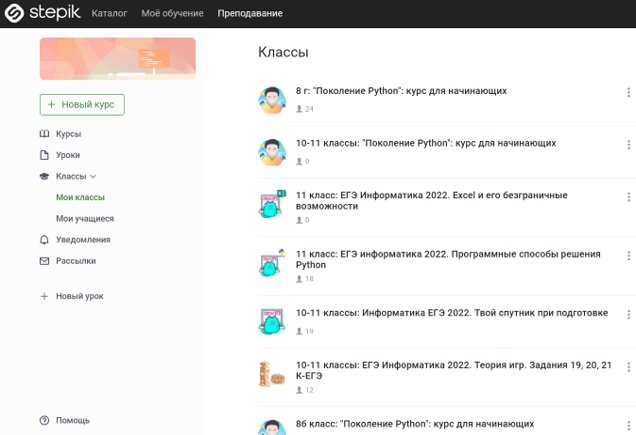Click thumbnail of Твой спутник при подготовке class
Screen dimensions: 636x435
tap(272, 321)
